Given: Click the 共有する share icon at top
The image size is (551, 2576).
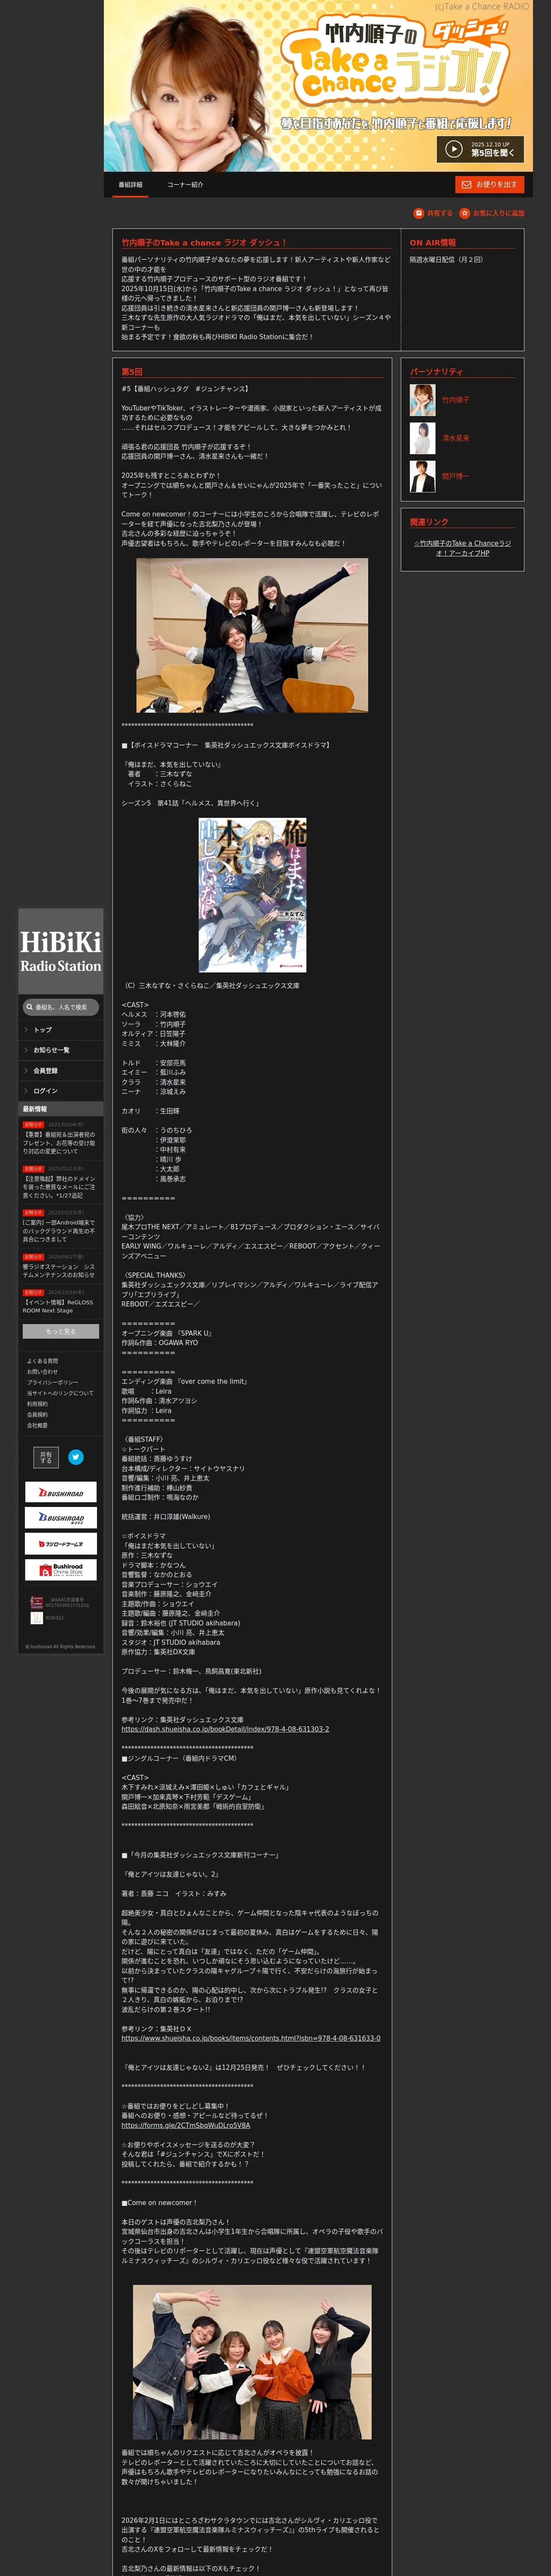Looking at the screenshot, I should point(419,213).
